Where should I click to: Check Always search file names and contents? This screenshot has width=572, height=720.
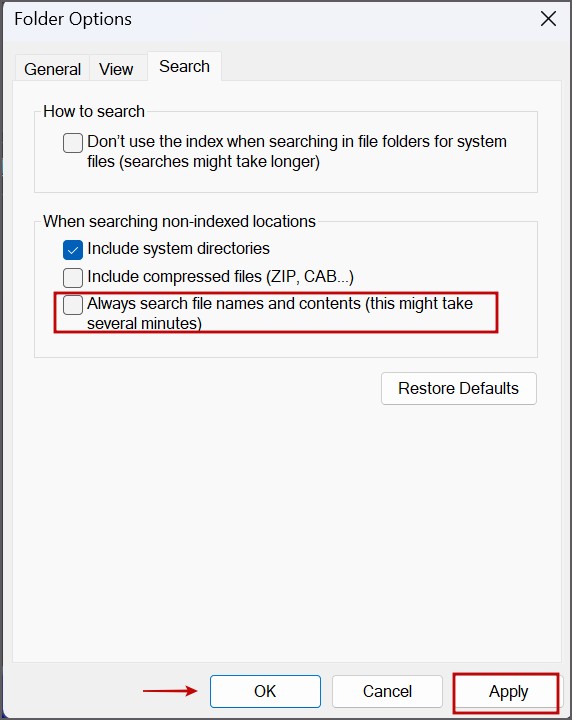tap(73, 305)
